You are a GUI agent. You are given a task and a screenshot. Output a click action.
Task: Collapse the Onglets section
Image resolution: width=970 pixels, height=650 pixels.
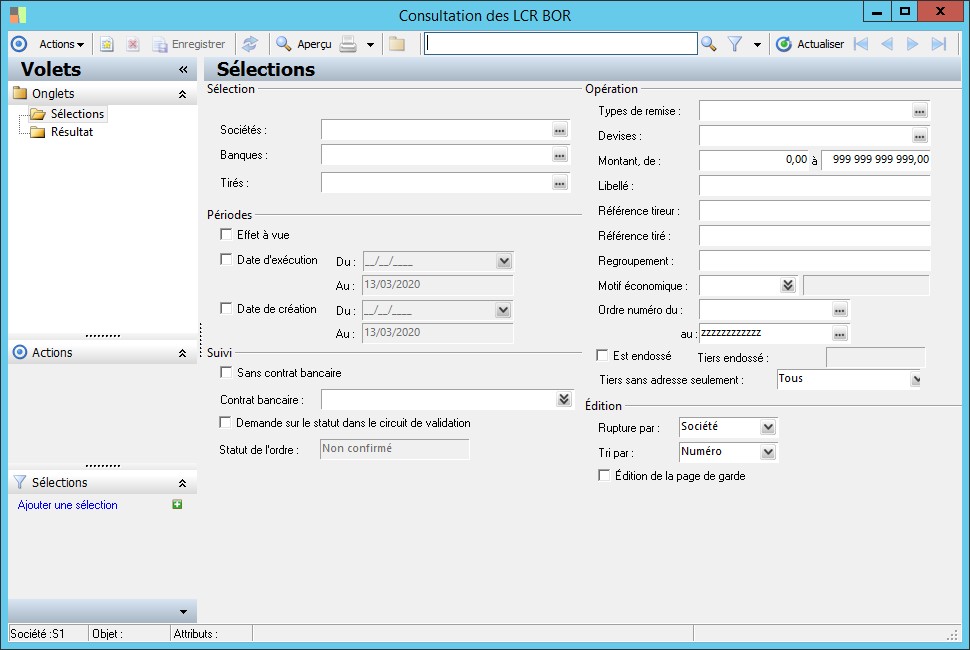pyautogui.click(x=182, y=94)
